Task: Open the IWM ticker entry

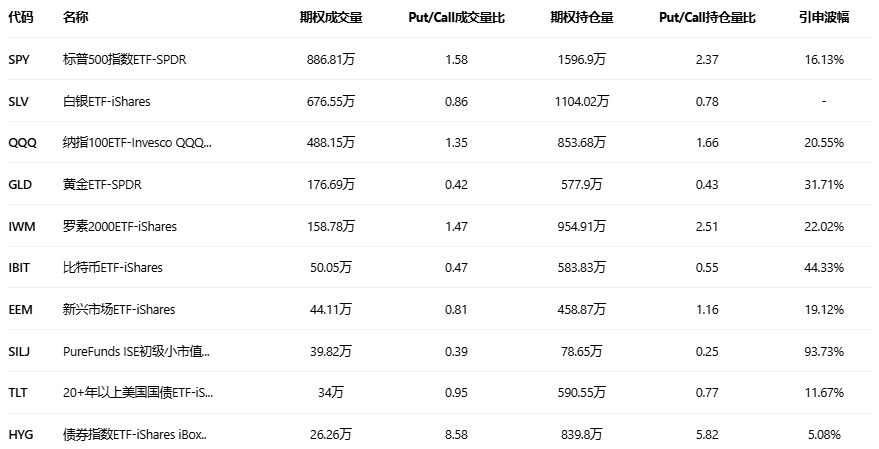Action: pyautogui.click(x=22, y=226)
